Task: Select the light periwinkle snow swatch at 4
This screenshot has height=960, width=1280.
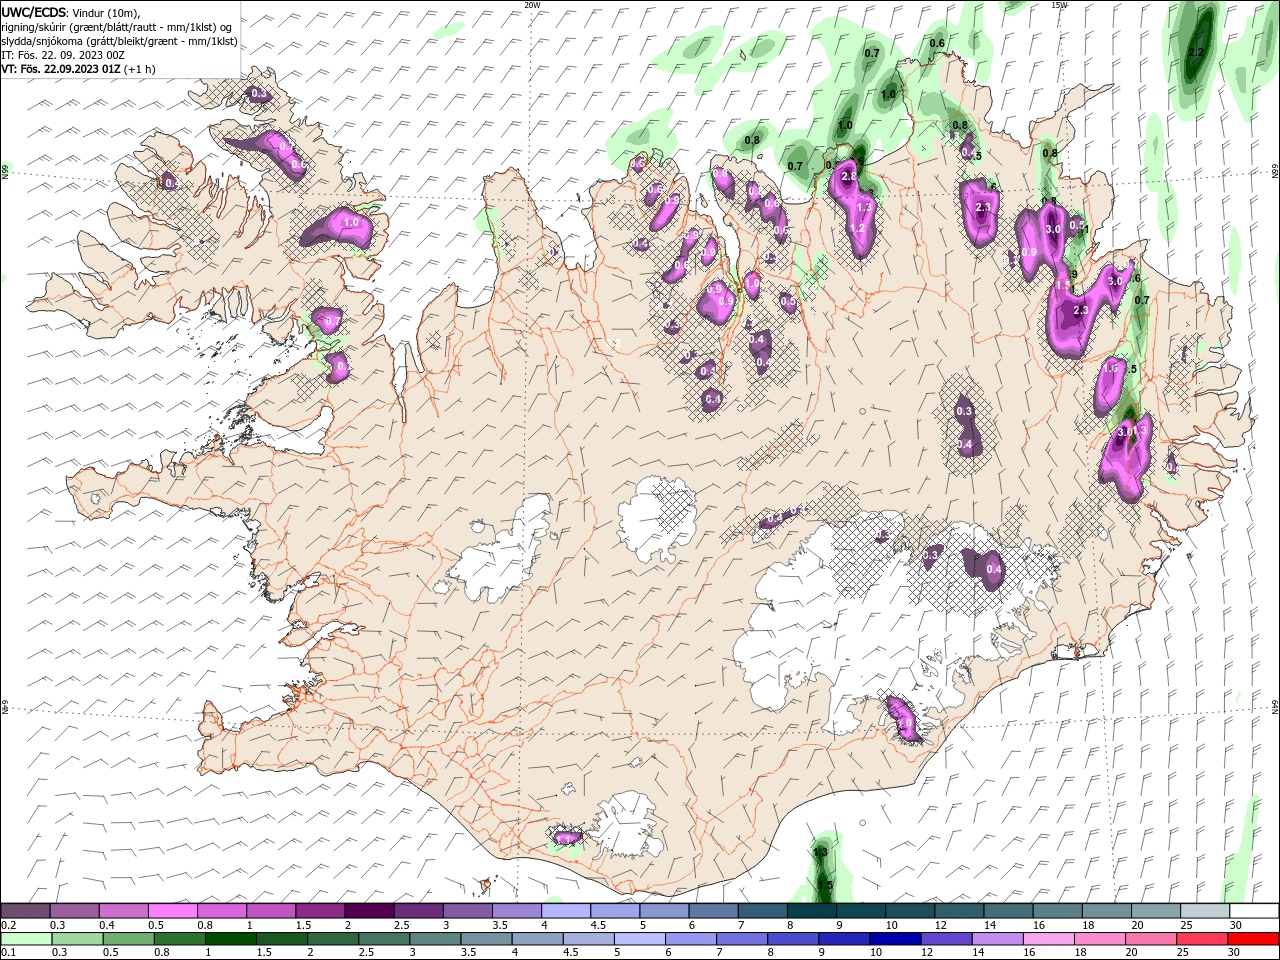Action: tap(566, 910)
